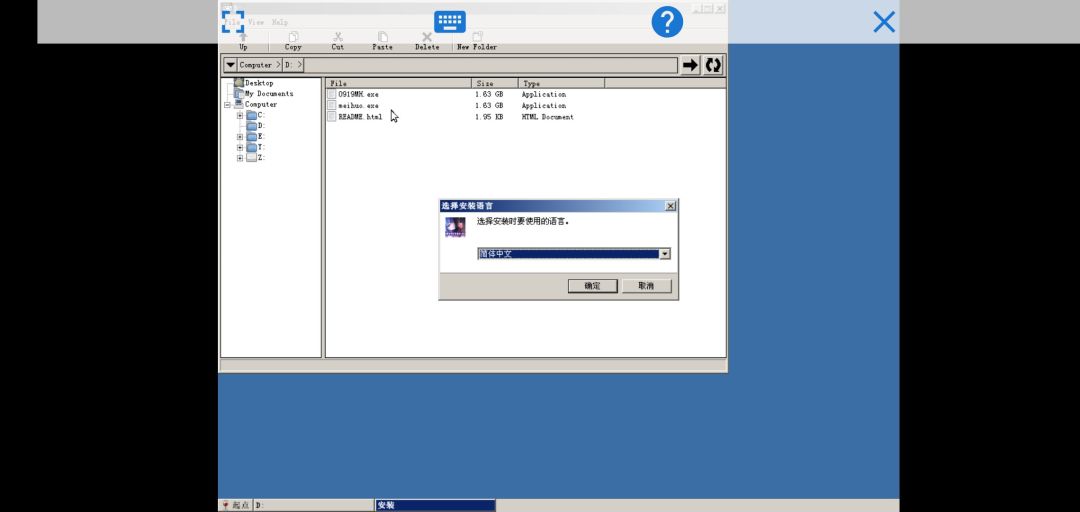
Task: Click the 确定 button in the language dialog
Action: [x=592, y=286]
